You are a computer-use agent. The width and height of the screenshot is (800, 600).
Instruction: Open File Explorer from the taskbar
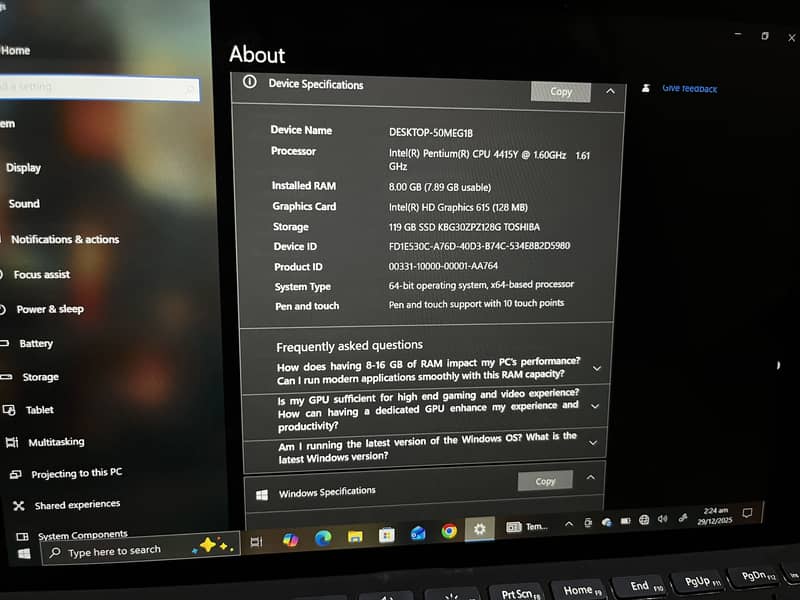pos(354,535)
